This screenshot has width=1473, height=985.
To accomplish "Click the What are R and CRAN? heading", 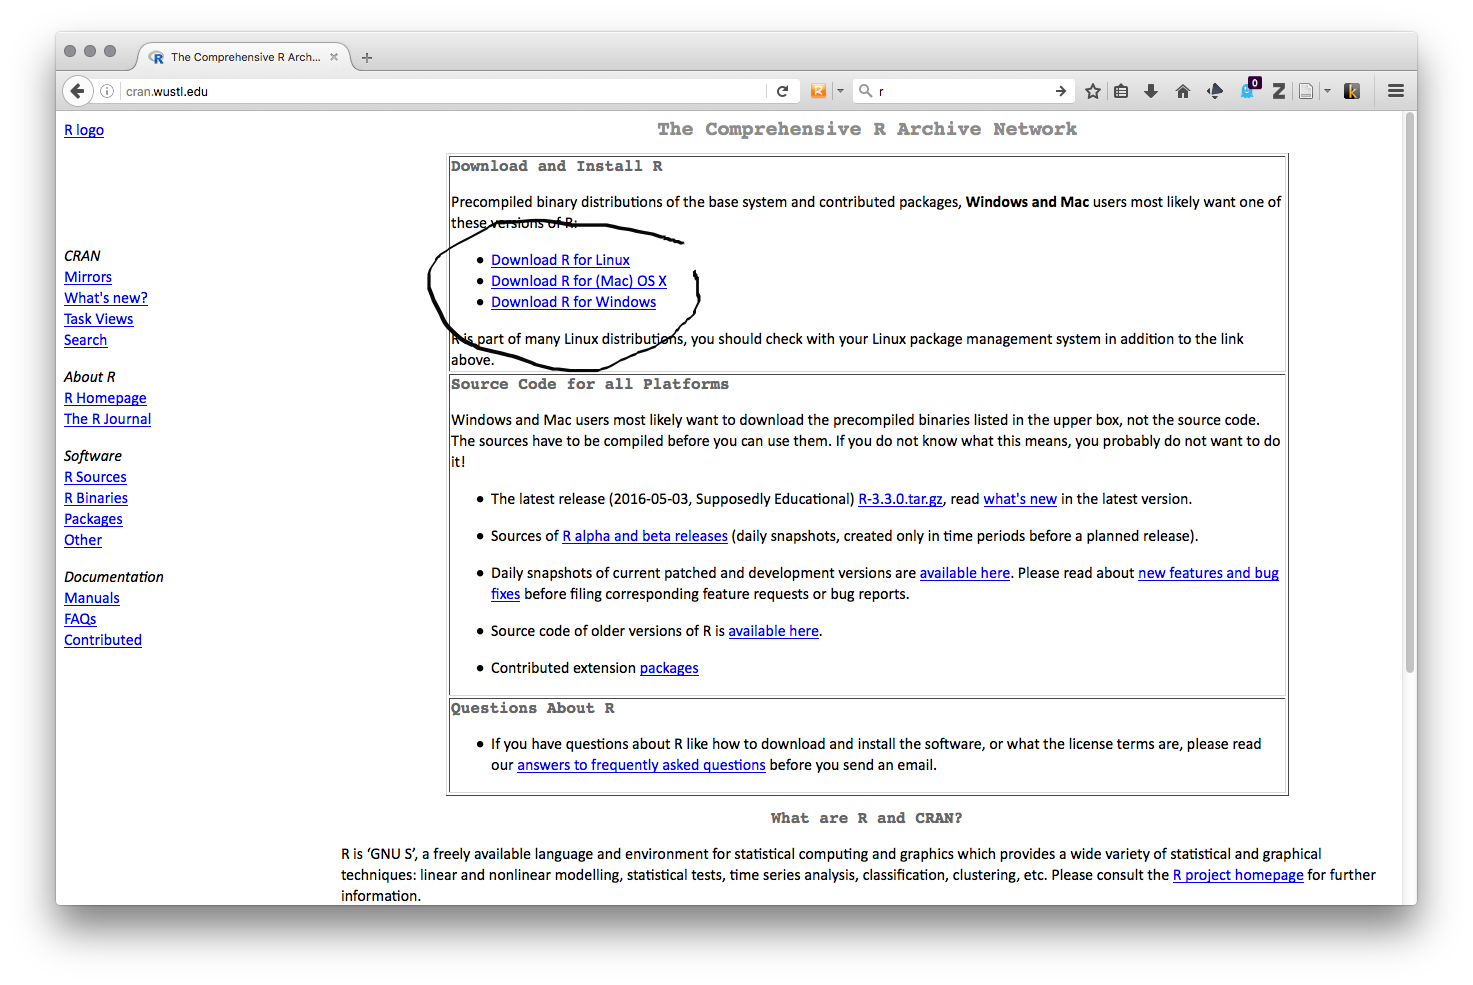I will tap(866, 818).
